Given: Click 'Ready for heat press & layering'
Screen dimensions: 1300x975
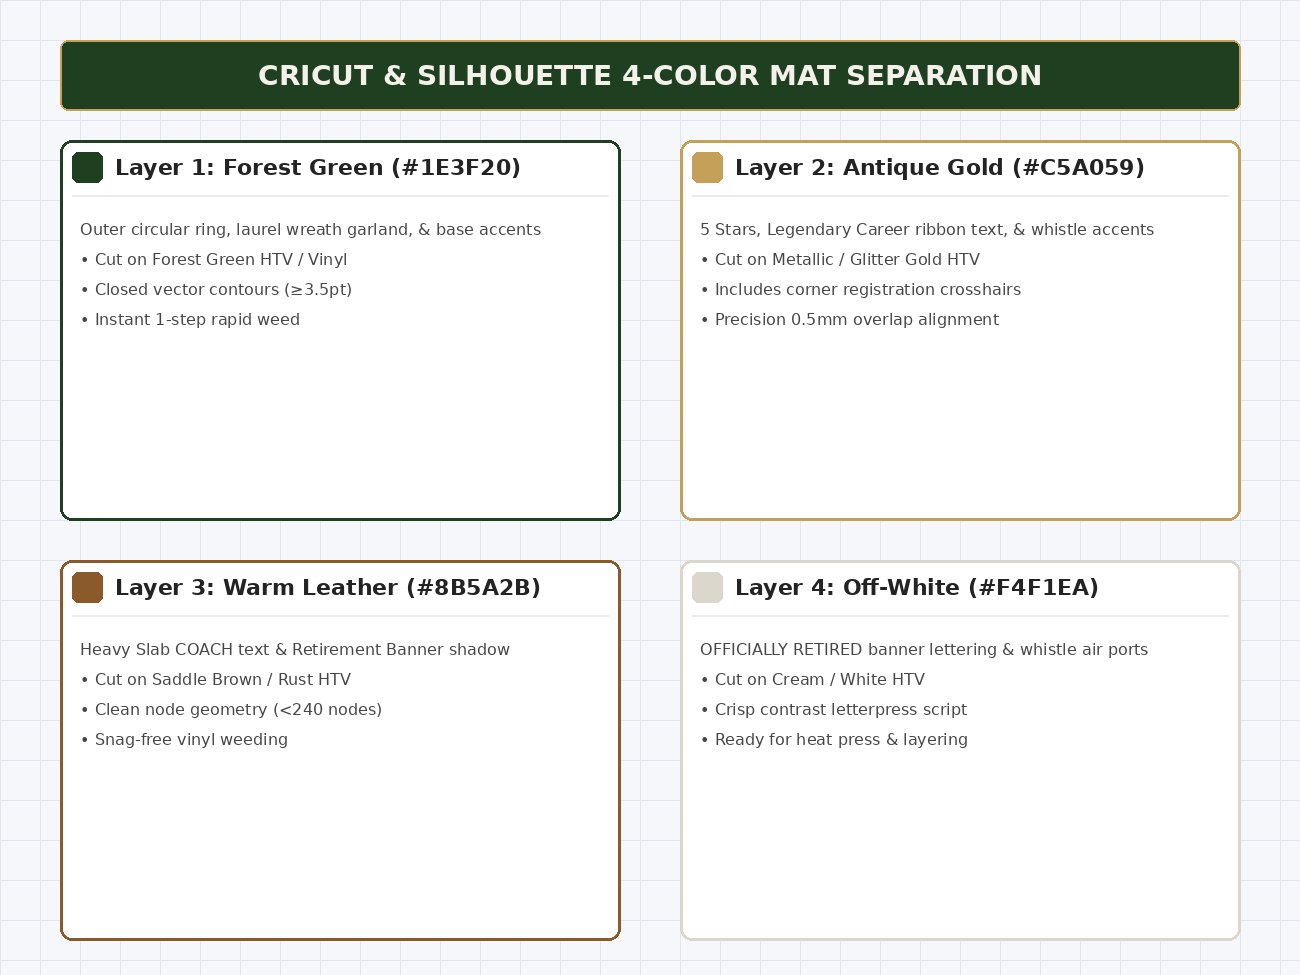Looking at the screenshot, I should coord(834,739).
